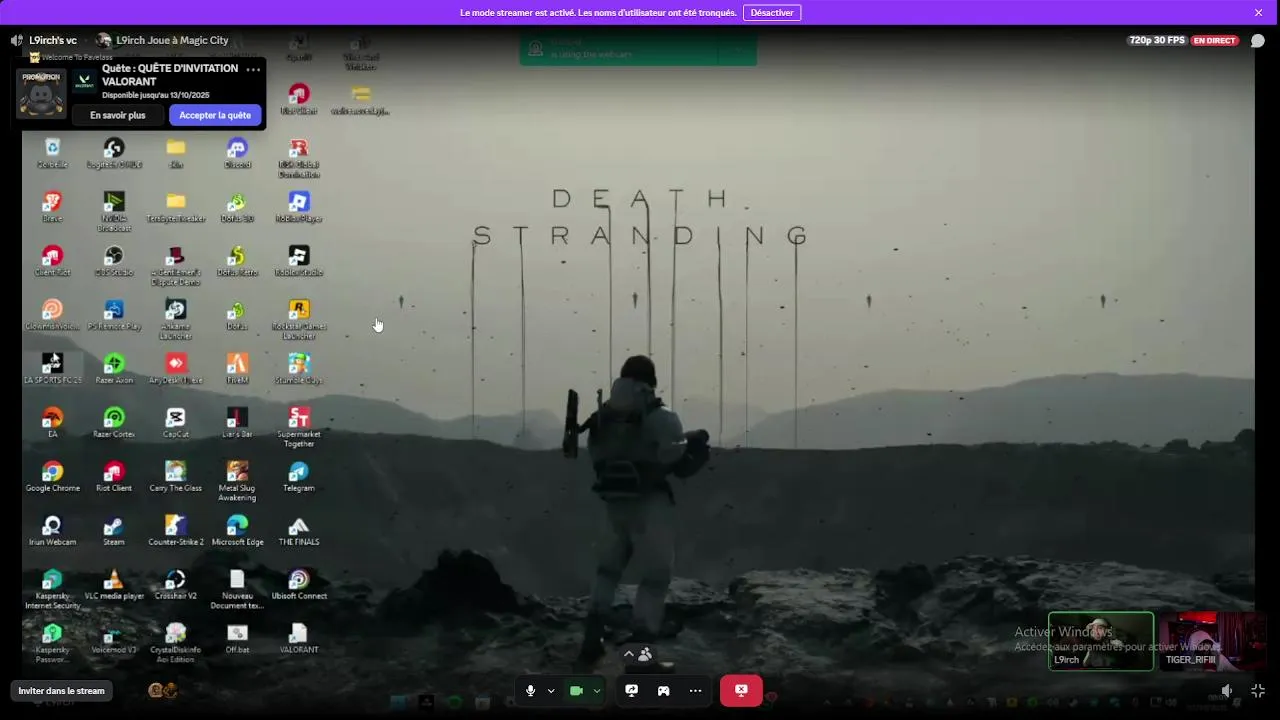The height and width of the screenshot is (720, 1280).
Task: Click Iriun Webcam desktop icon
Action: click(x=52, y=531)
